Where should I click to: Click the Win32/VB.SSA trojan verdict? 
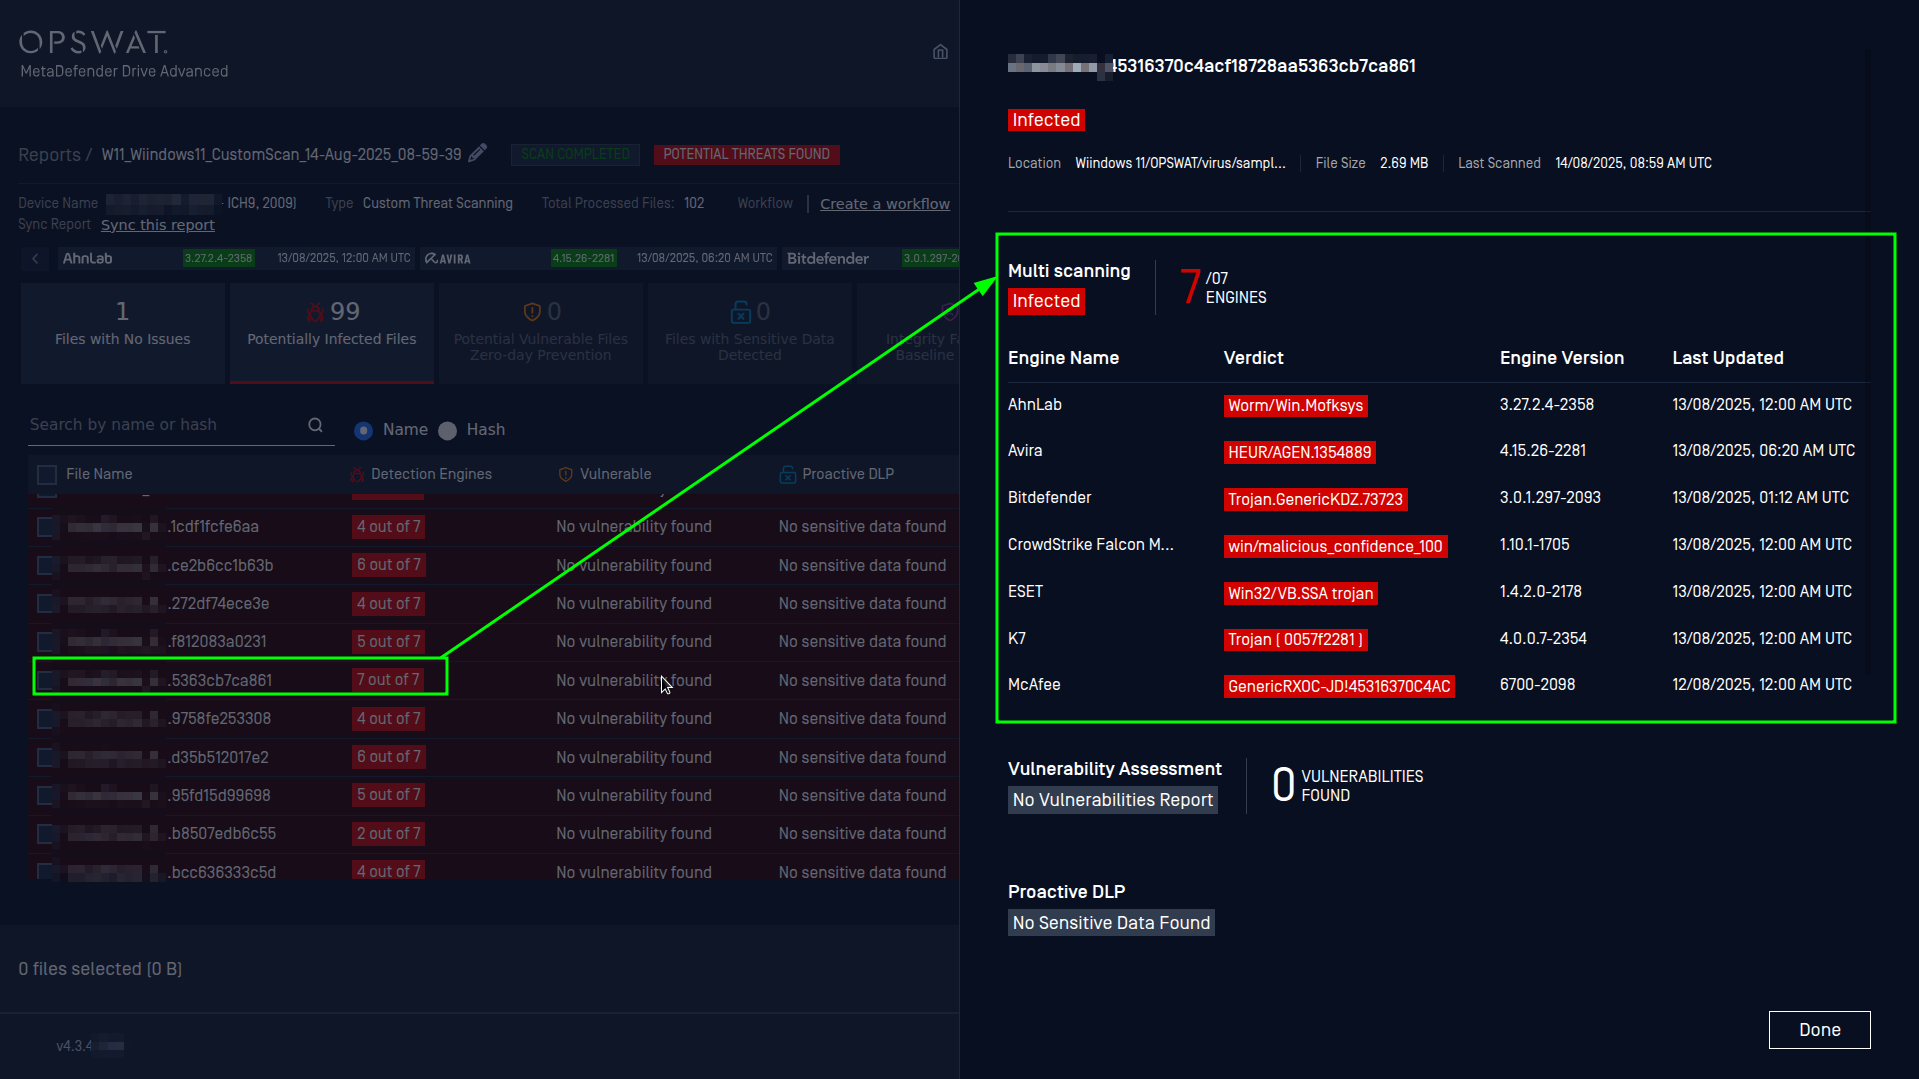click(1300, 594)
